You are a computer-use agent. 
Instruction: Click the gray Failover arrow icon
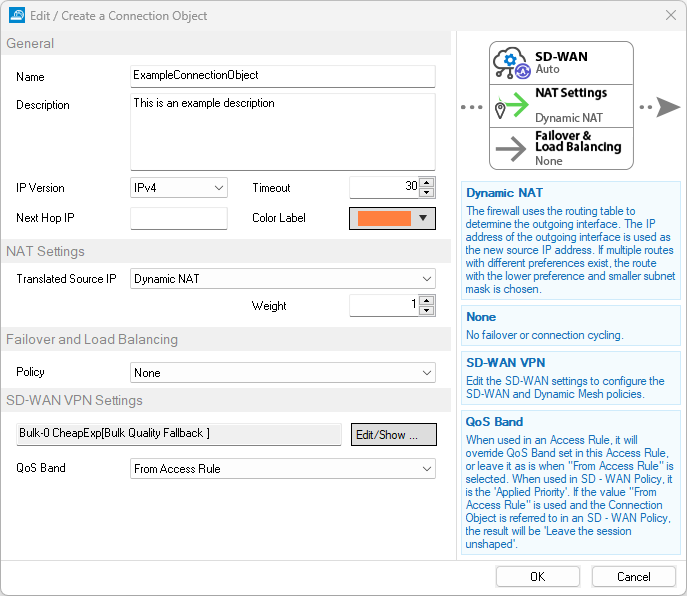click(512, 148)
